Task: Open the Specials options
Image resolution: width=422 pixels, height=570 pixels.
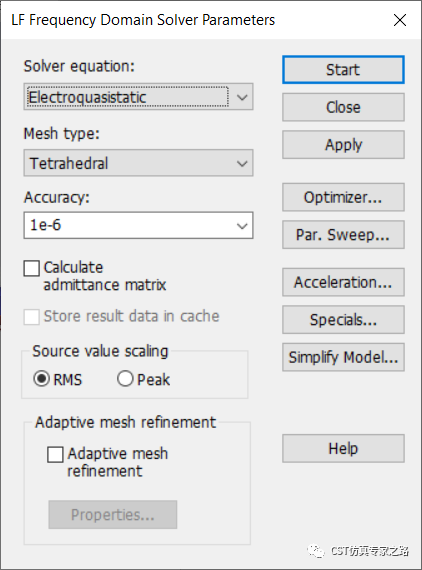Action: click(x=343, y=320)
